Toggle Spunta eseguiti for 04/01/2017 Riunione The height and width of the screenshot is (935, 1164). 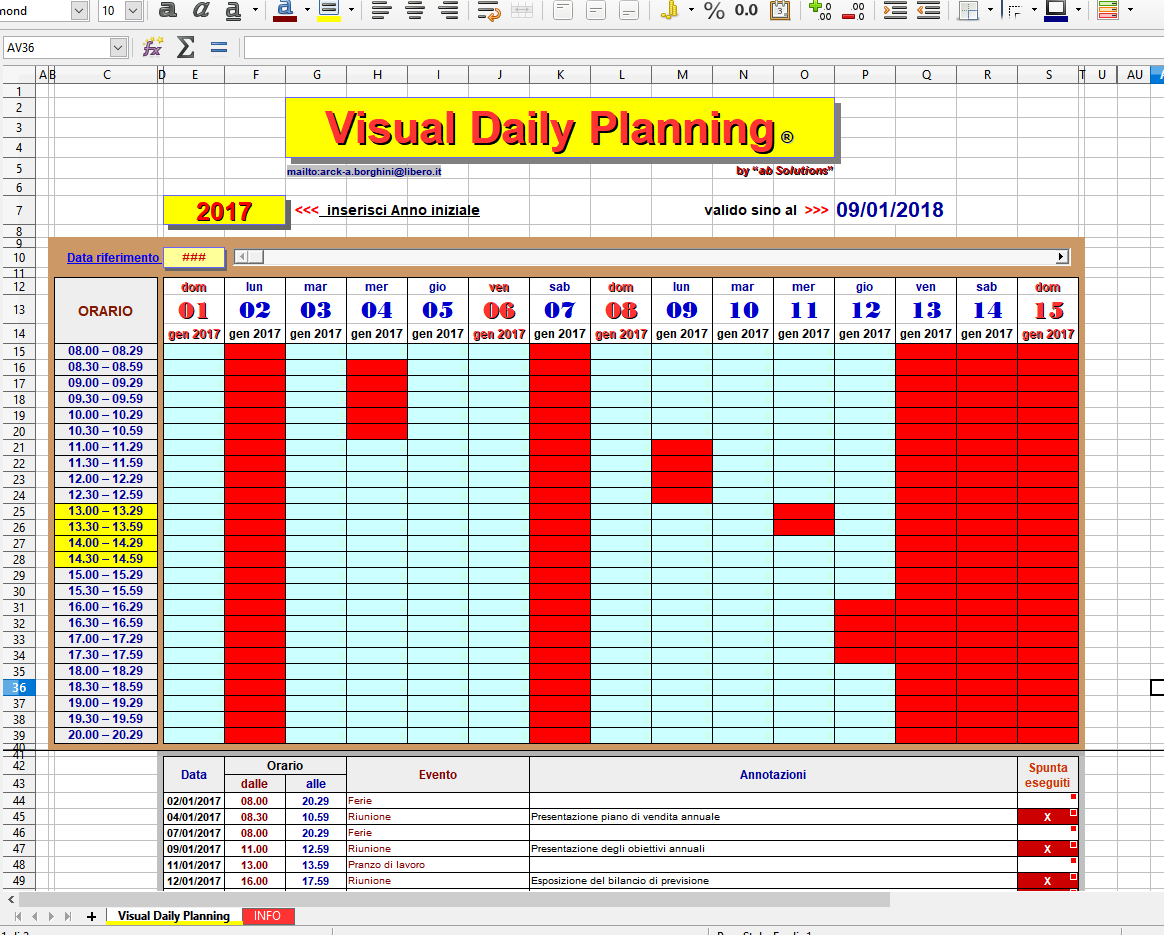tap(1047, 816)
